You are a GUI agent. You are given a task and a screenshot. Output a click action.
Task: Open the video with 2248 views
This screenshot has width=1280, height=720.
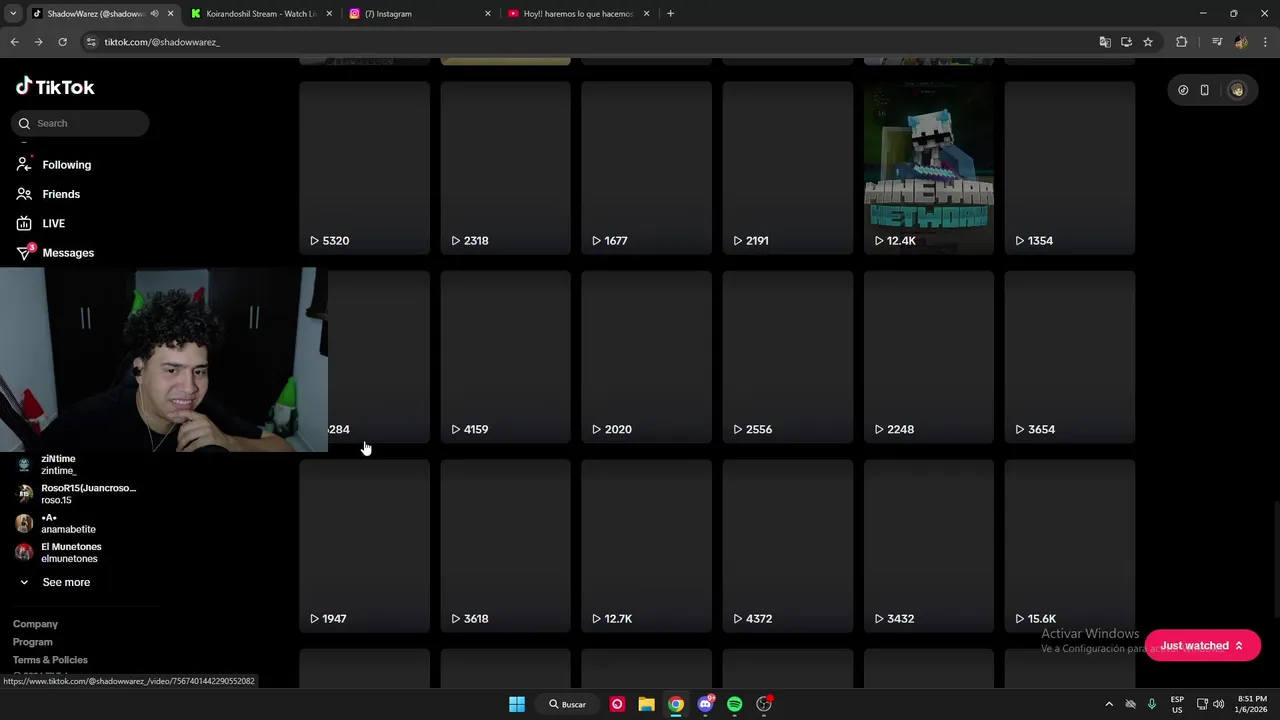point(928,356)
